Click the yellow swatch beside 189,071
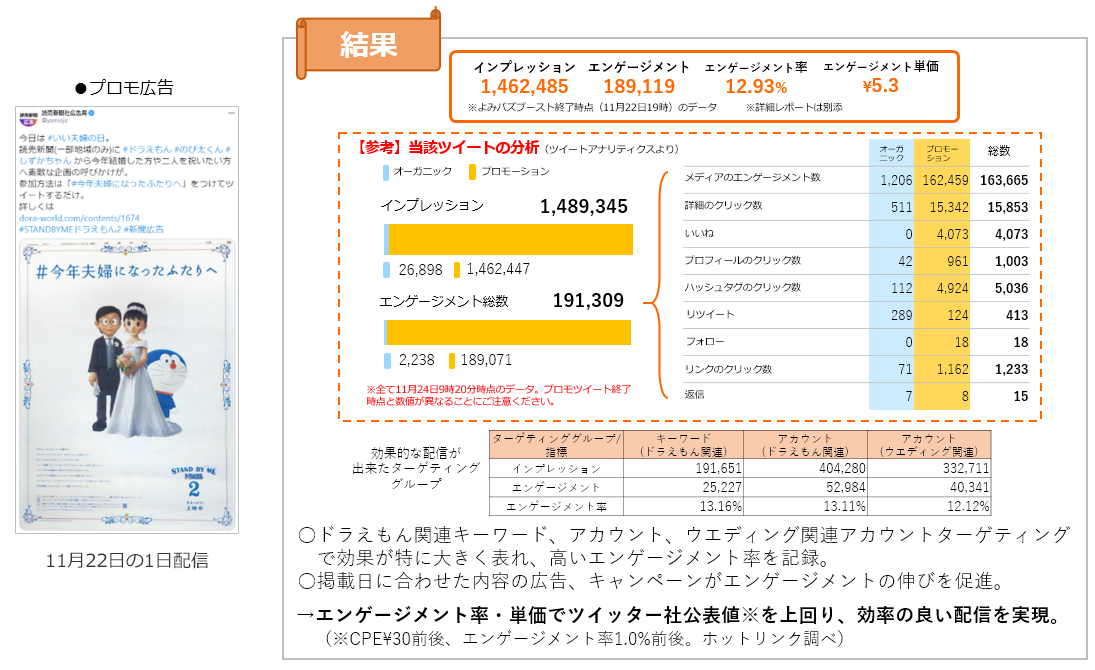1095x670 pixels. pos(452,361)
